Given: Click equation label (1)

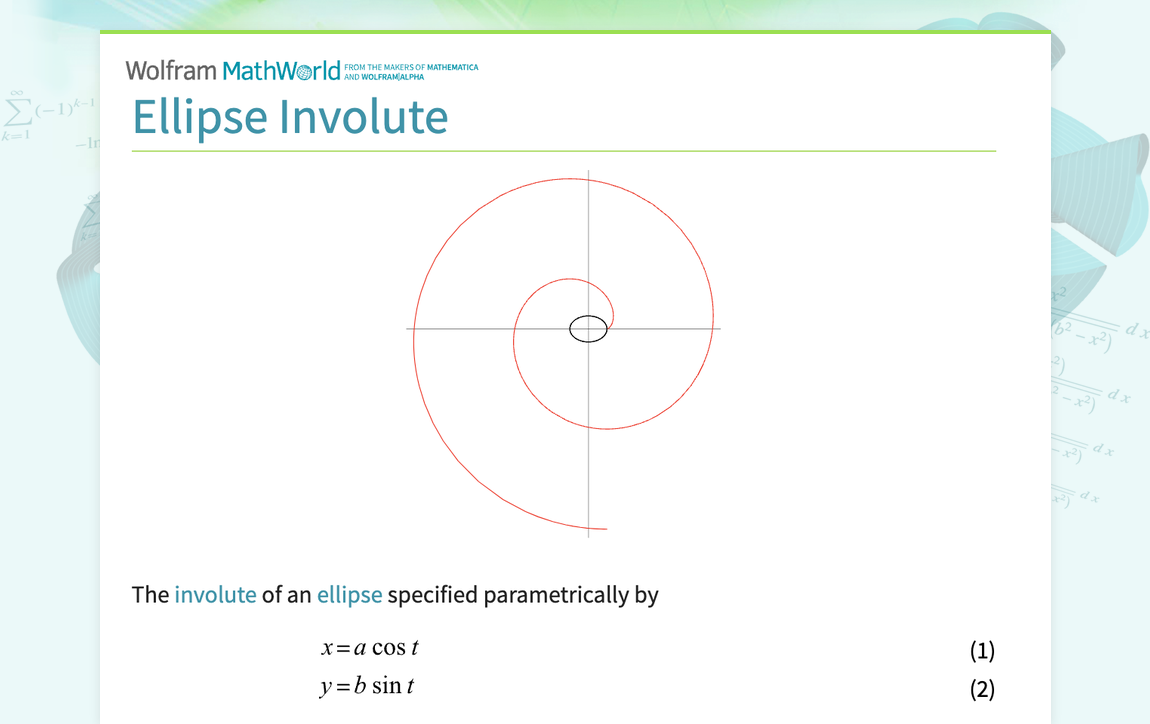Looking at the screenshot, I should coord(983,650).
